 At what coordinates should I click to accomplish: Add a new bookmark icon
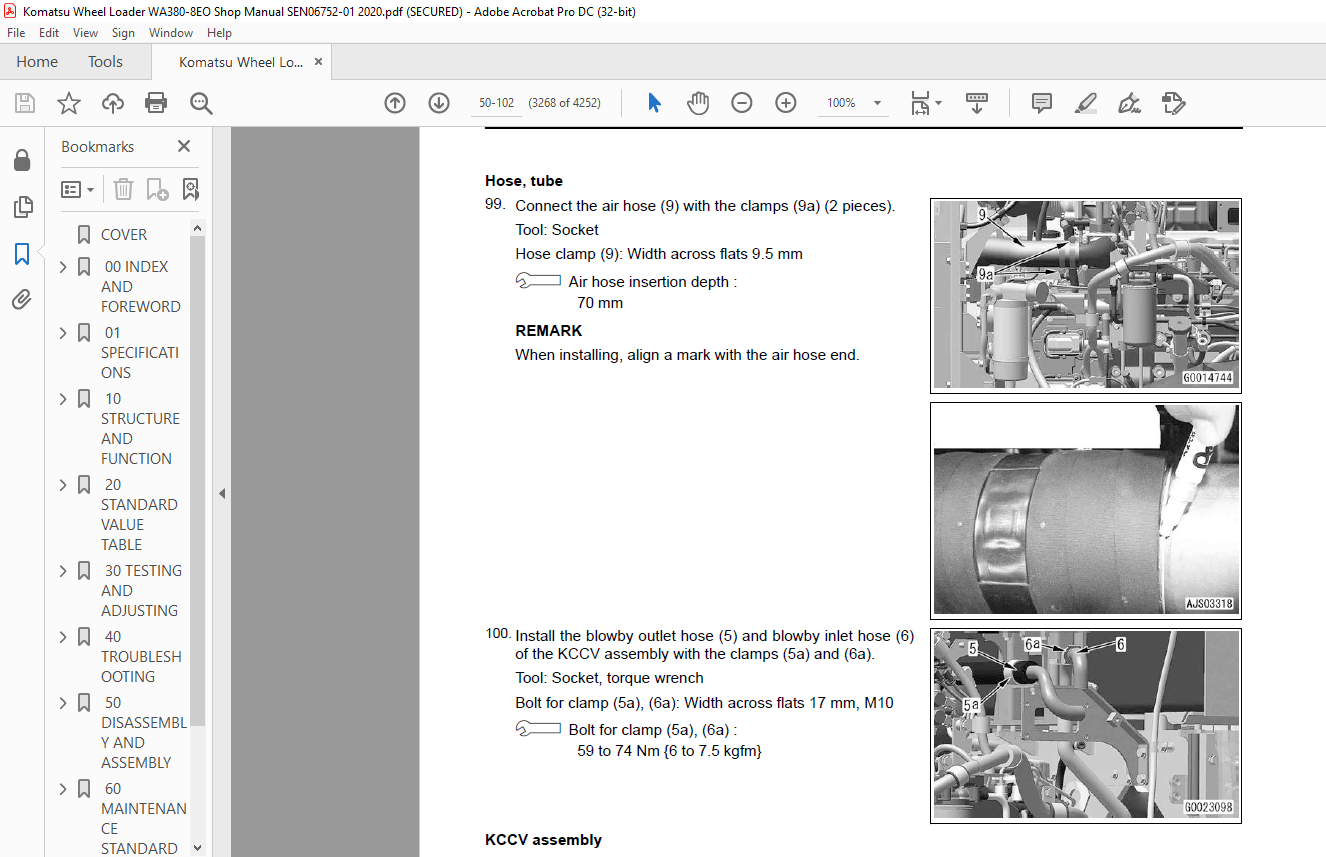157,189
